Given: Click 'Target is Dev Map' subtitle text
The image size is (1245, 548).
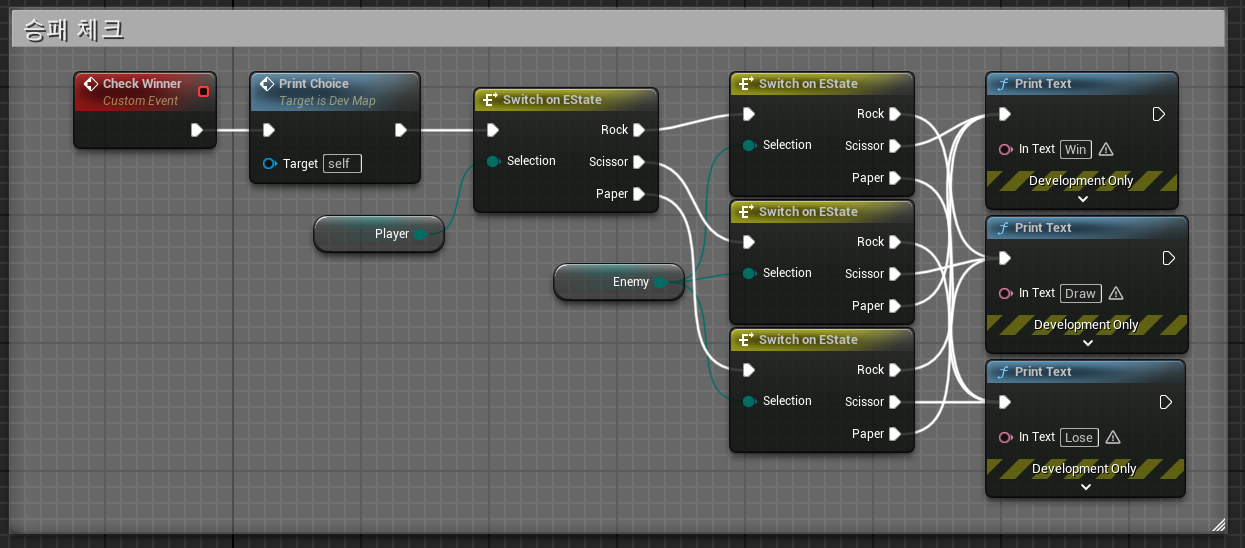Looking at the screenshot, I should coord(327,101).
